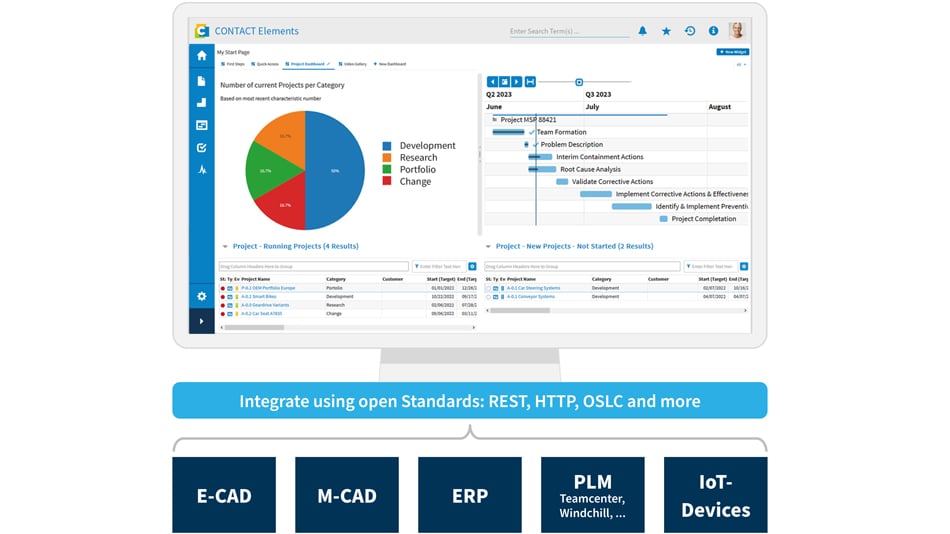Open the documents icon in sidebar
Image resolution: width=950 pixels, height=534 pixels.
[202, 80]
